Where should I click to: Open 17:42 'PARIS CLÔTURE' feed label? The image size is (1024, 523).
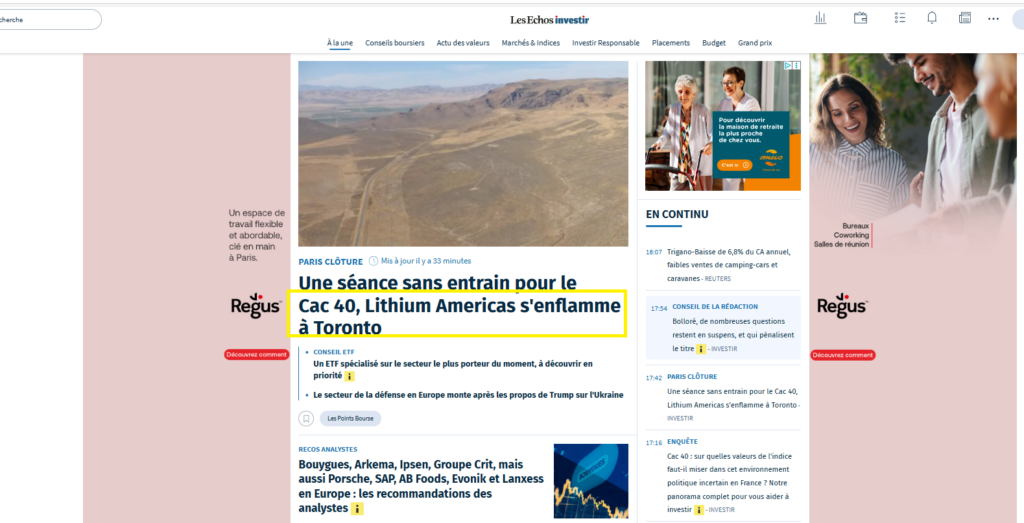pyautogui.click(x=692, y=377)
